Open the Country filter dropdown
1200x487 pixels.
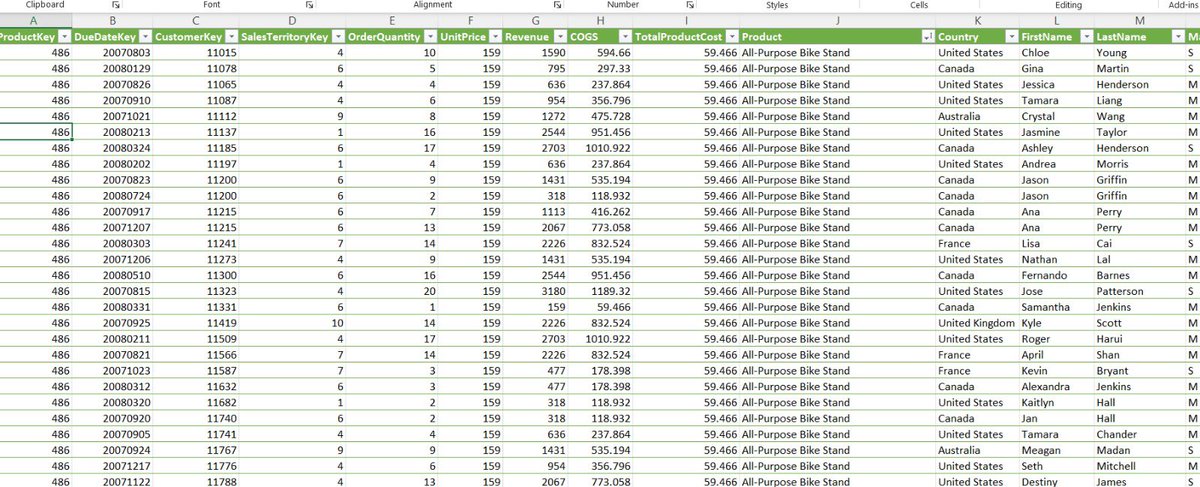pos(1010,36)
